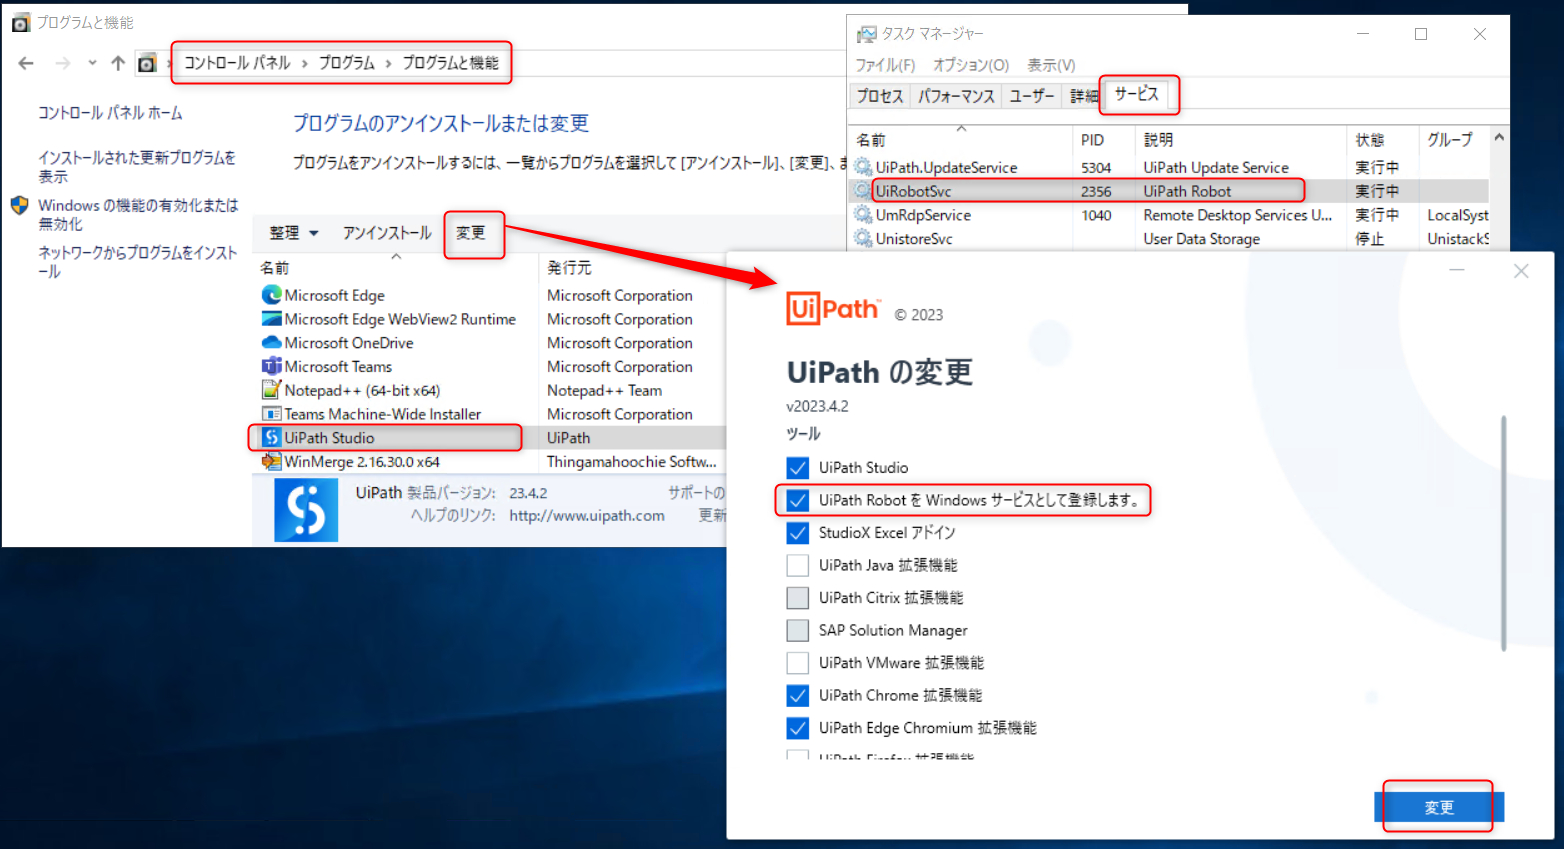Click the installer dialog scrollbar
The height and width of the screenshot is (849, 1564).
[x=1502, y=530]
